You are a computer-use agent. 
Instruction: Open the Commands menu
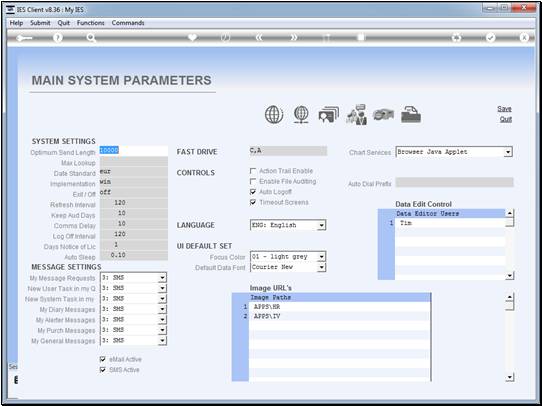[x=128, y=23]
